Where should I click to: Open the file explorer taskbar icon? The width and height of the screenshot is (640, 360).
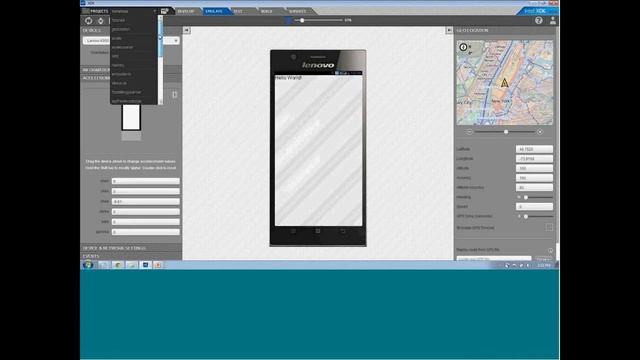[131, 265]
